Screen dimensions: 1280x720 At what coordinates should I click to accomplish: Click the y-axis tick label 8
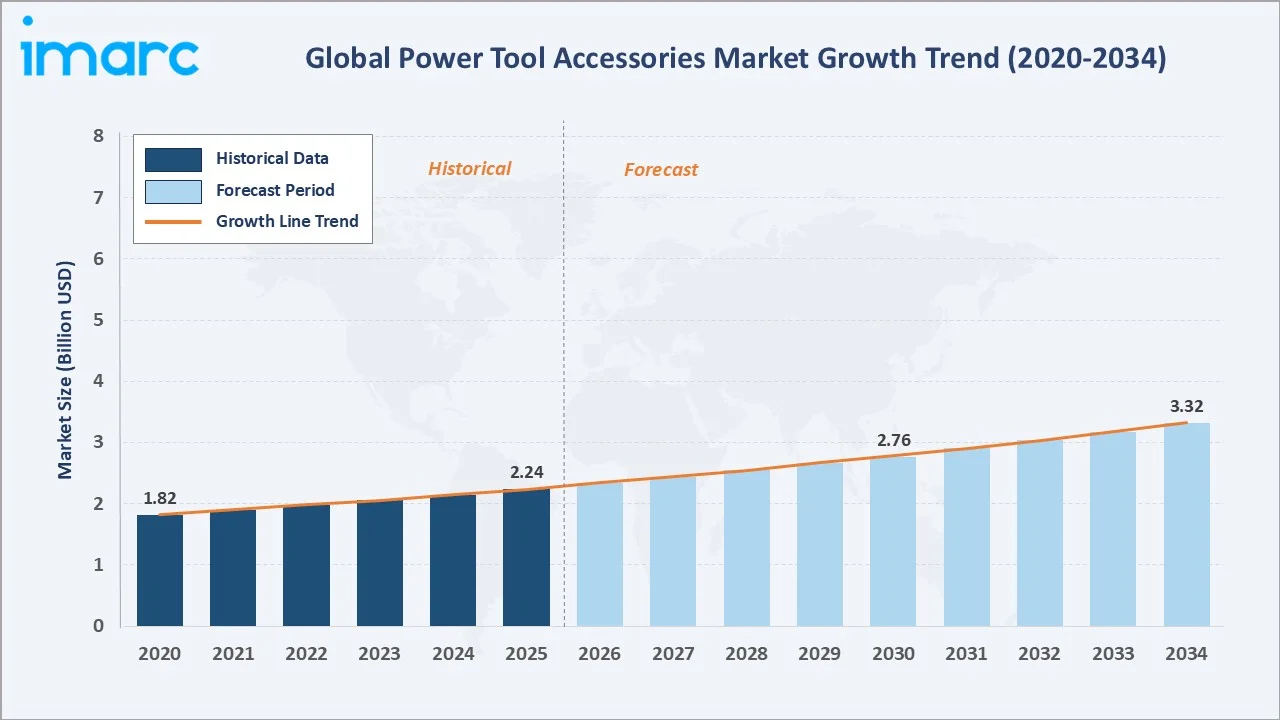(98, 136)
